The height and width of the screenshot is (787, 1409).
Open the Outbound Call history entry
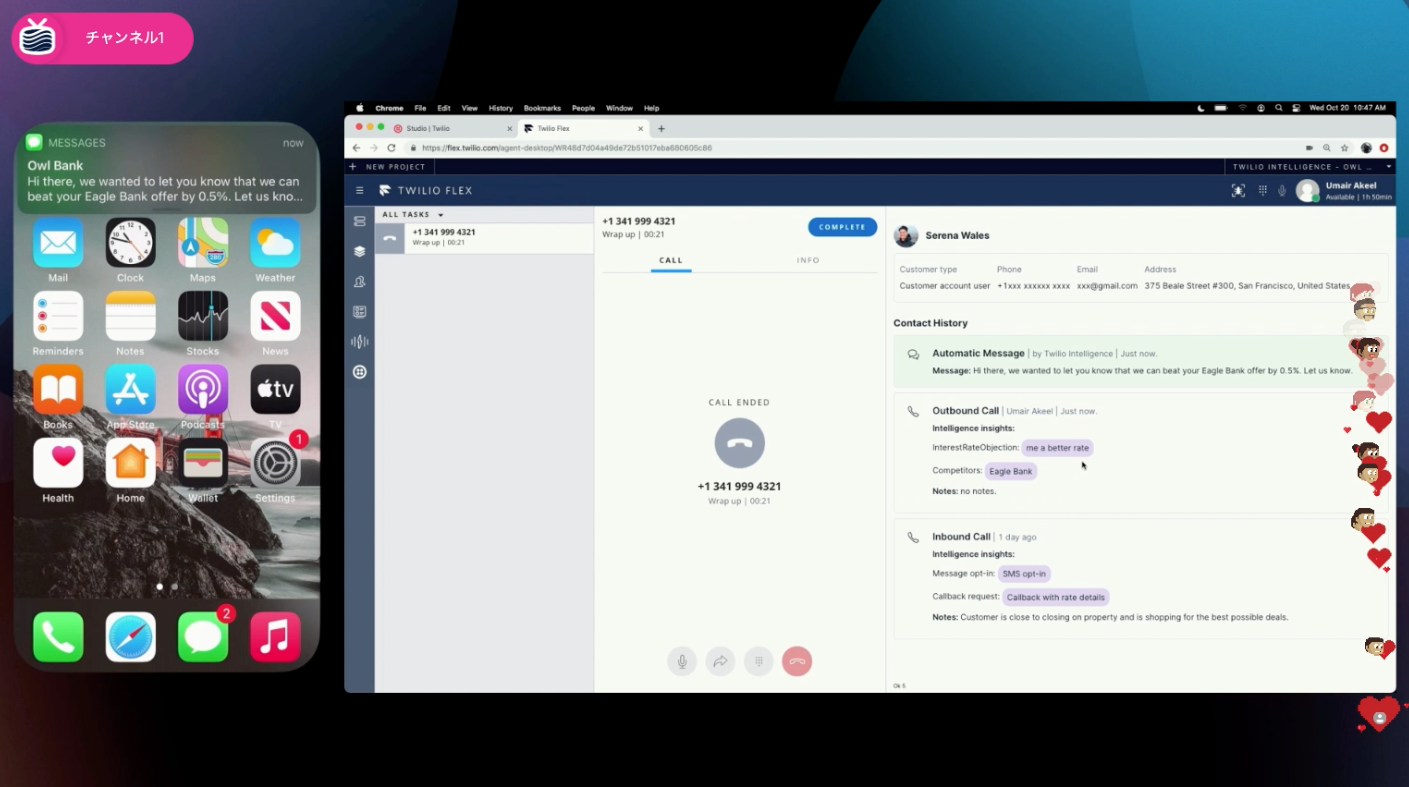(x=1140, y=453)
